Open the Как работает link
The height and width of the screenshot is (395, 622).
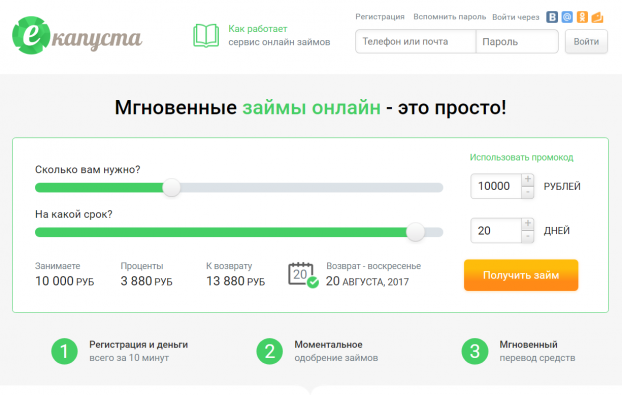(x=257, y=29)
